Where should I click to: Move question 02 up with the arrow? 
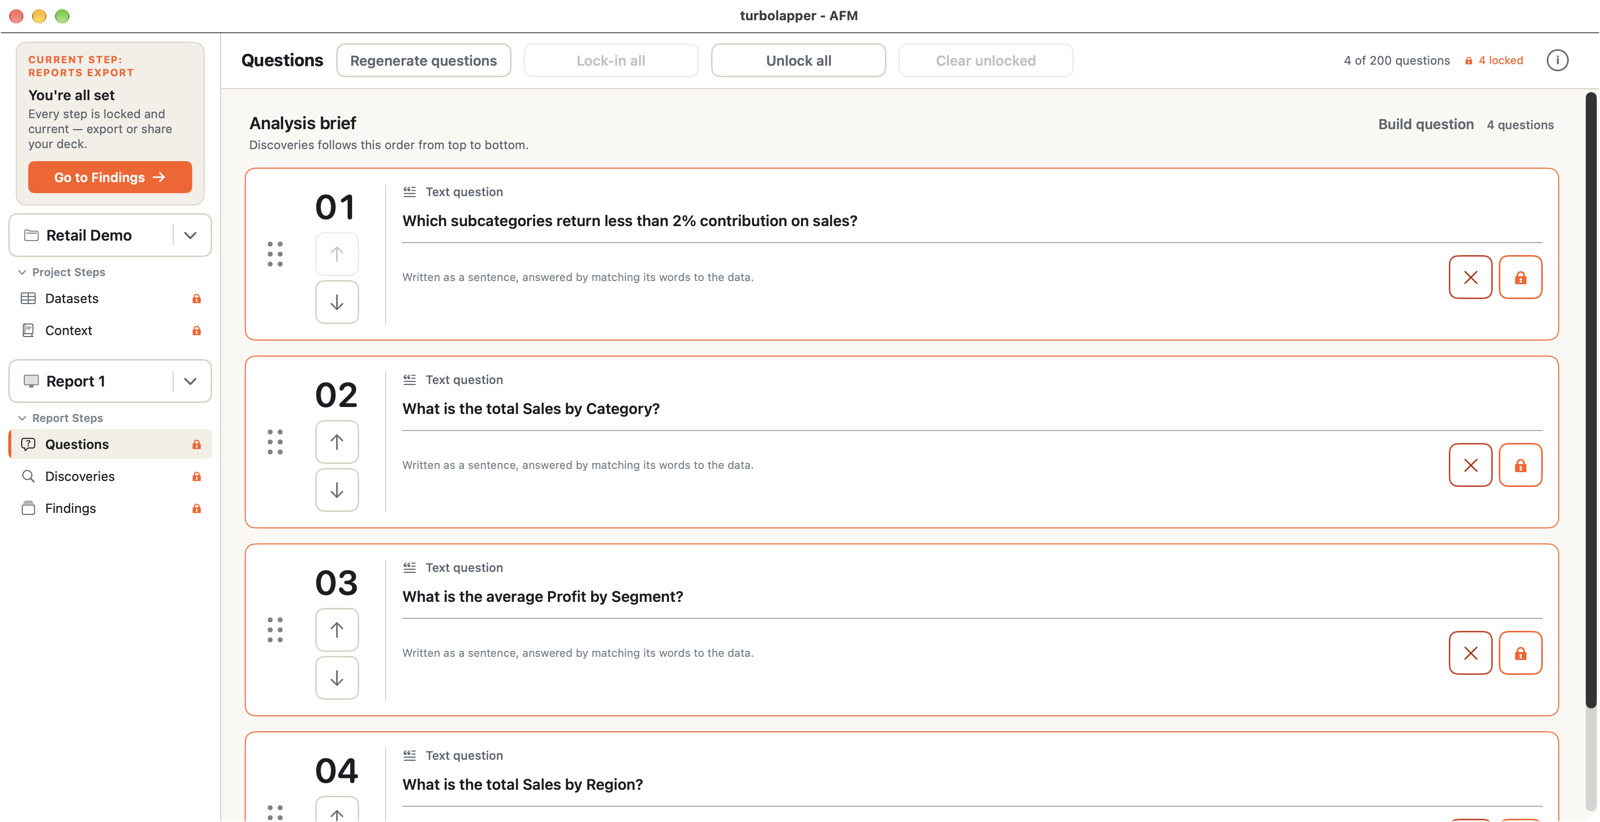pos(337,442)
